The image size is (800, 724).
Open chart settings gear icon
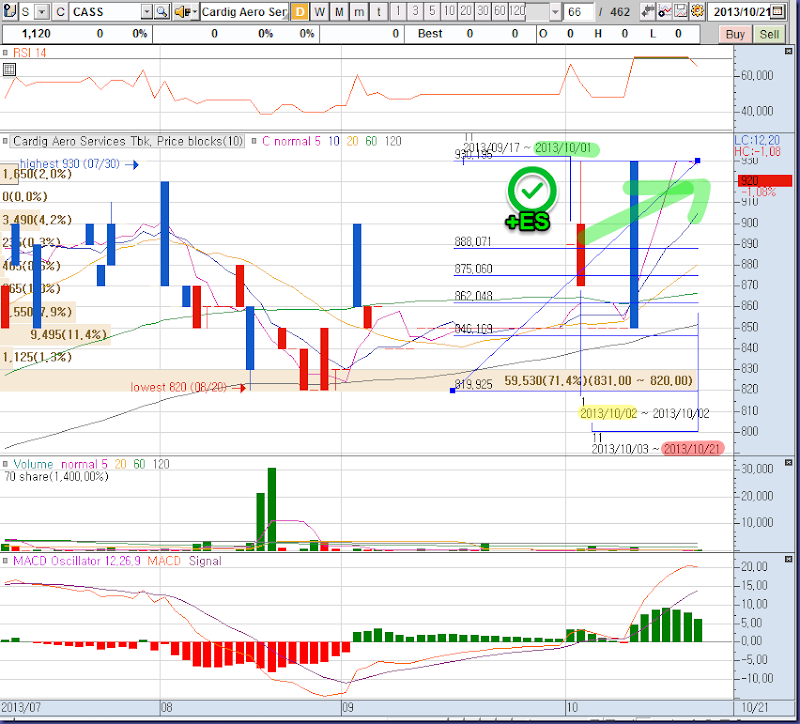click(x=697, y=11)
